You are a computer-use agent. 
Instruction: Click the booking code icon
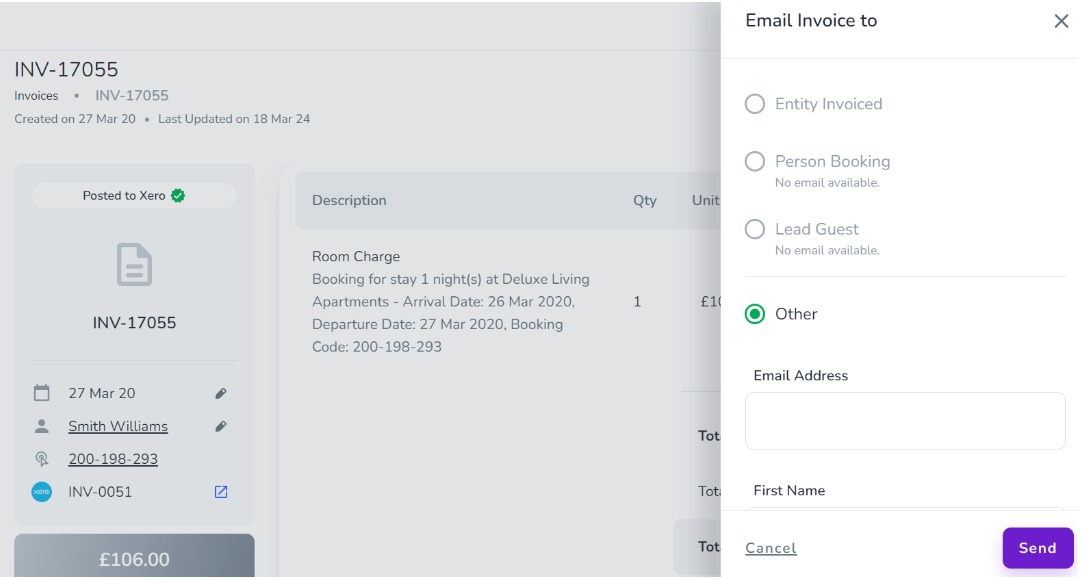41,459
